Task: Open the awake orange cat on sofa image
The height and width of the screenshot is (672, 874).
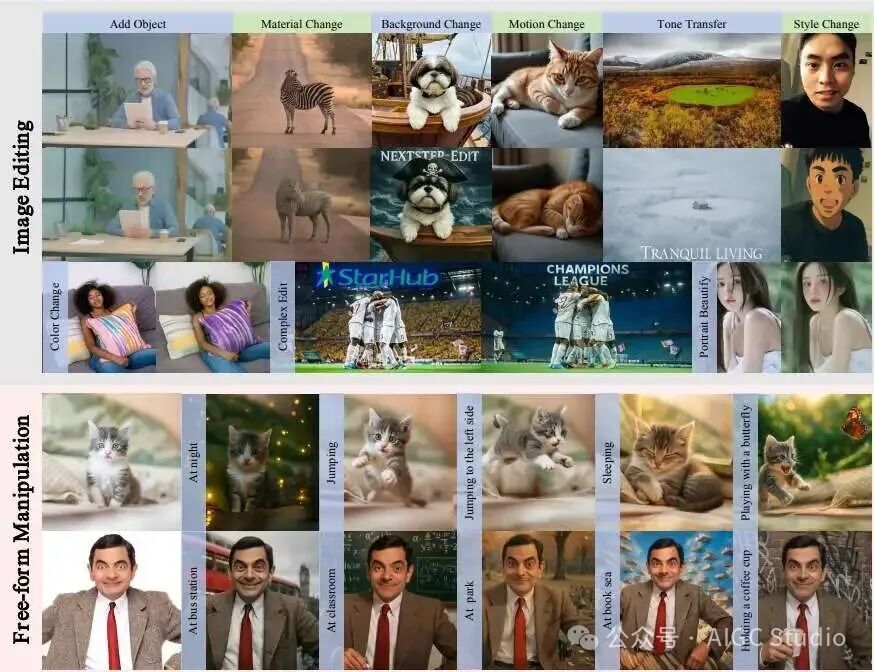Action: 547,90
